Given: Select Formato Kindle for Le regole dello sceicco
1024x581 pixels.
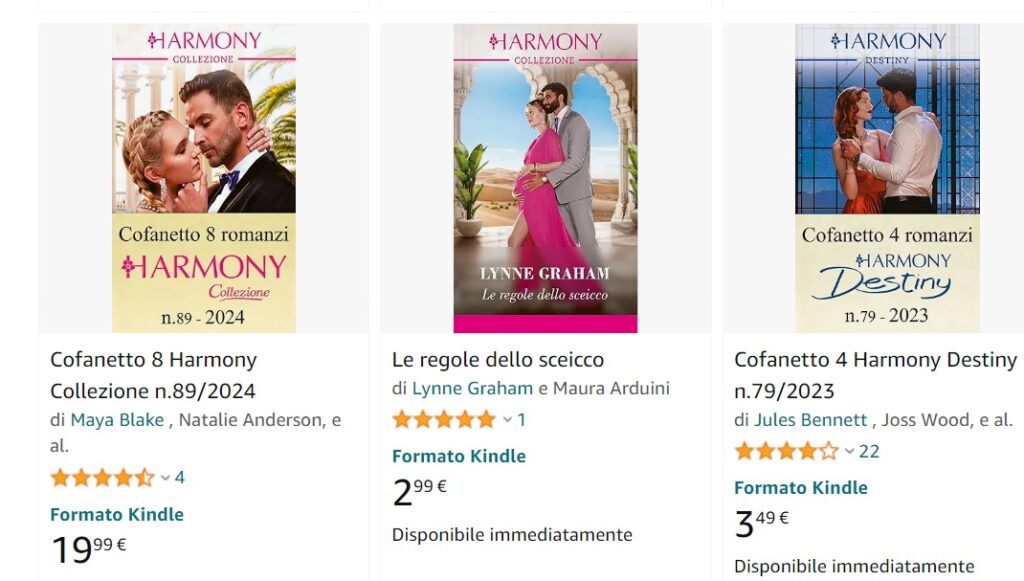Looking at the screenshot, I should 458,456.
